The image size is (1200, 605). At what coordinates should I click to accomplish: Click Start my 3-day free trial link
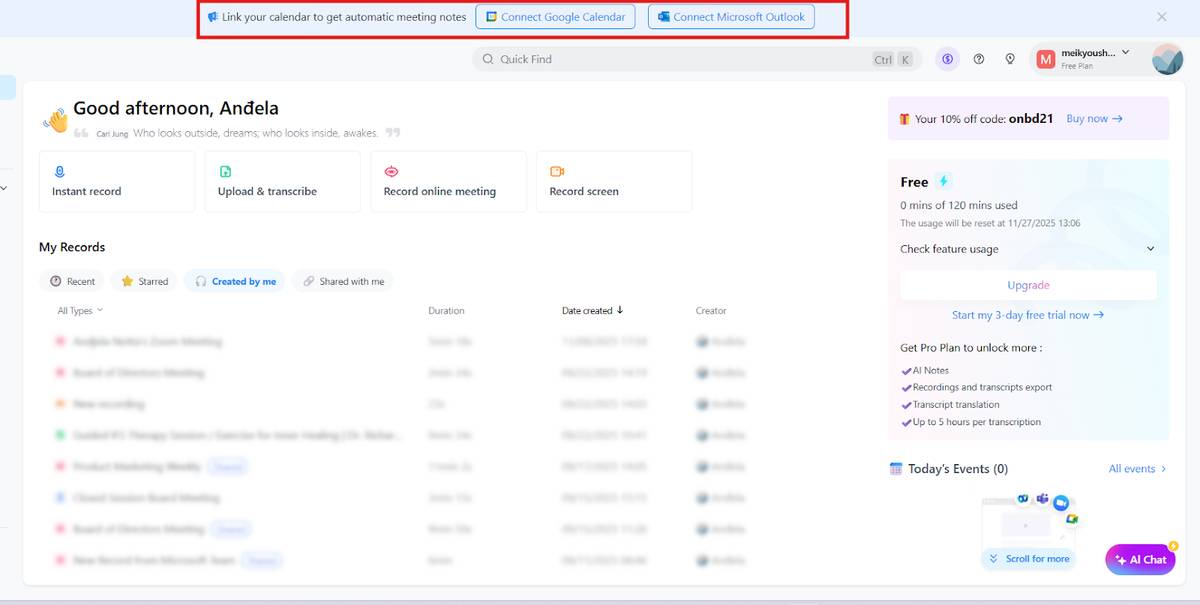[x=1027, y=315]
